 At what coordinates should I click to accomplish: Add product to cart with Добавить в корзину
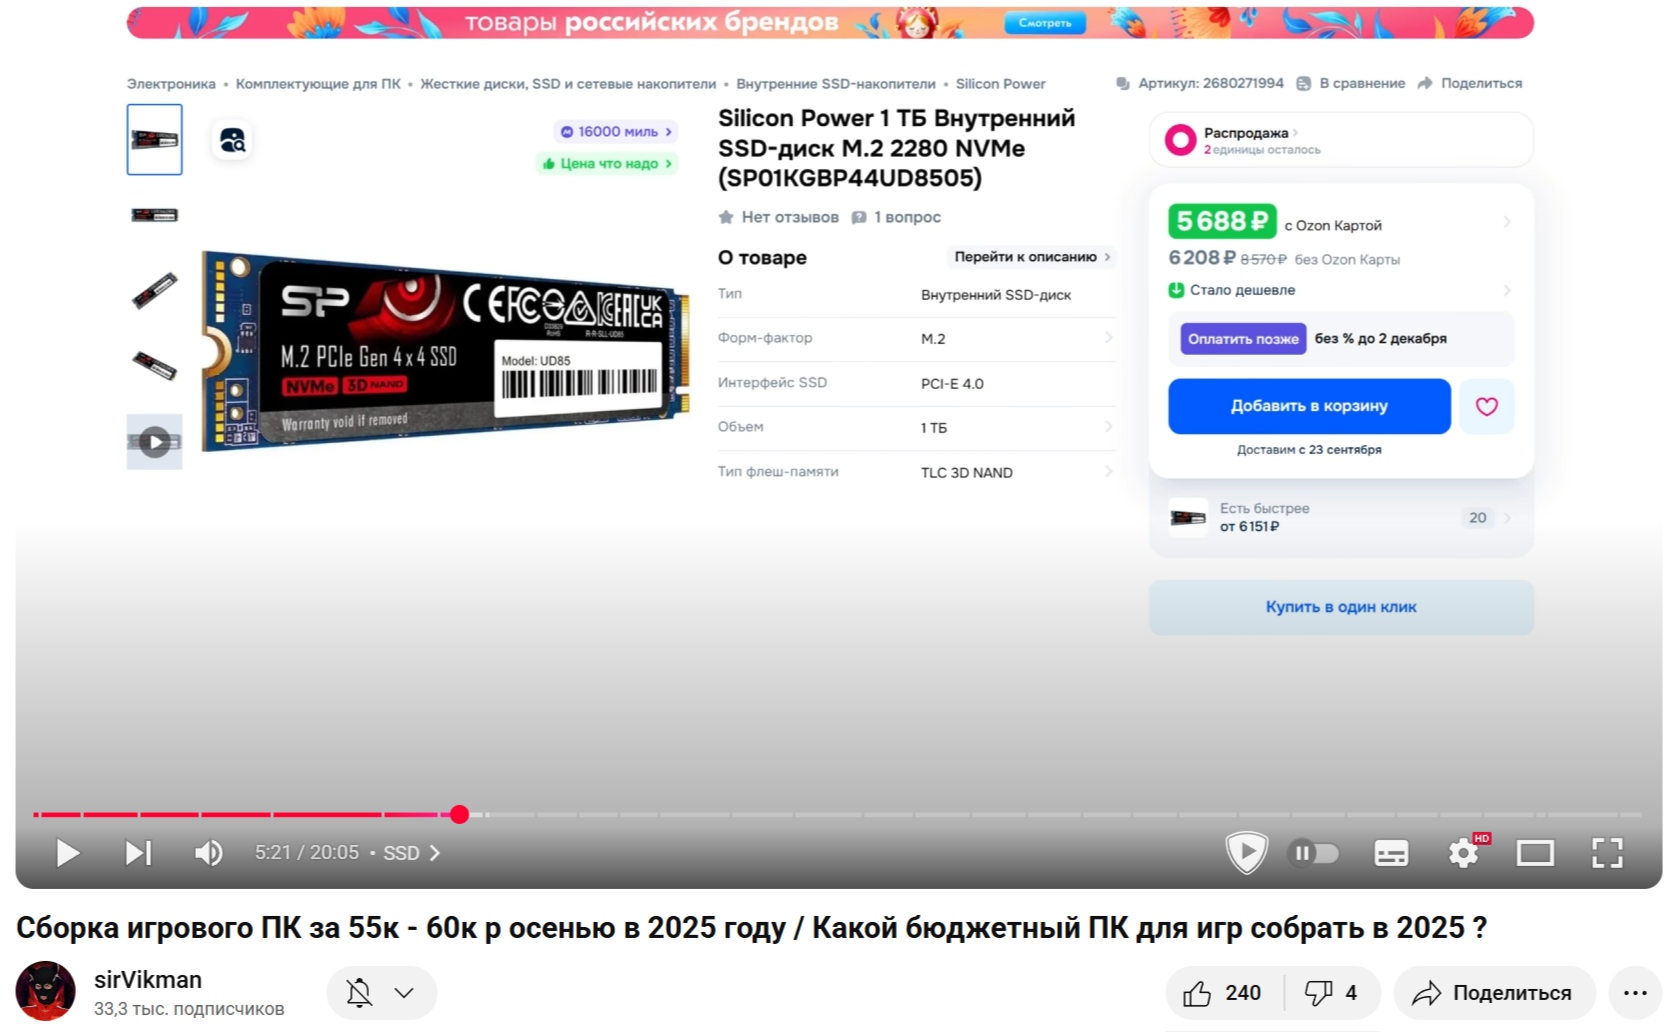click(x=1309, y=406)
